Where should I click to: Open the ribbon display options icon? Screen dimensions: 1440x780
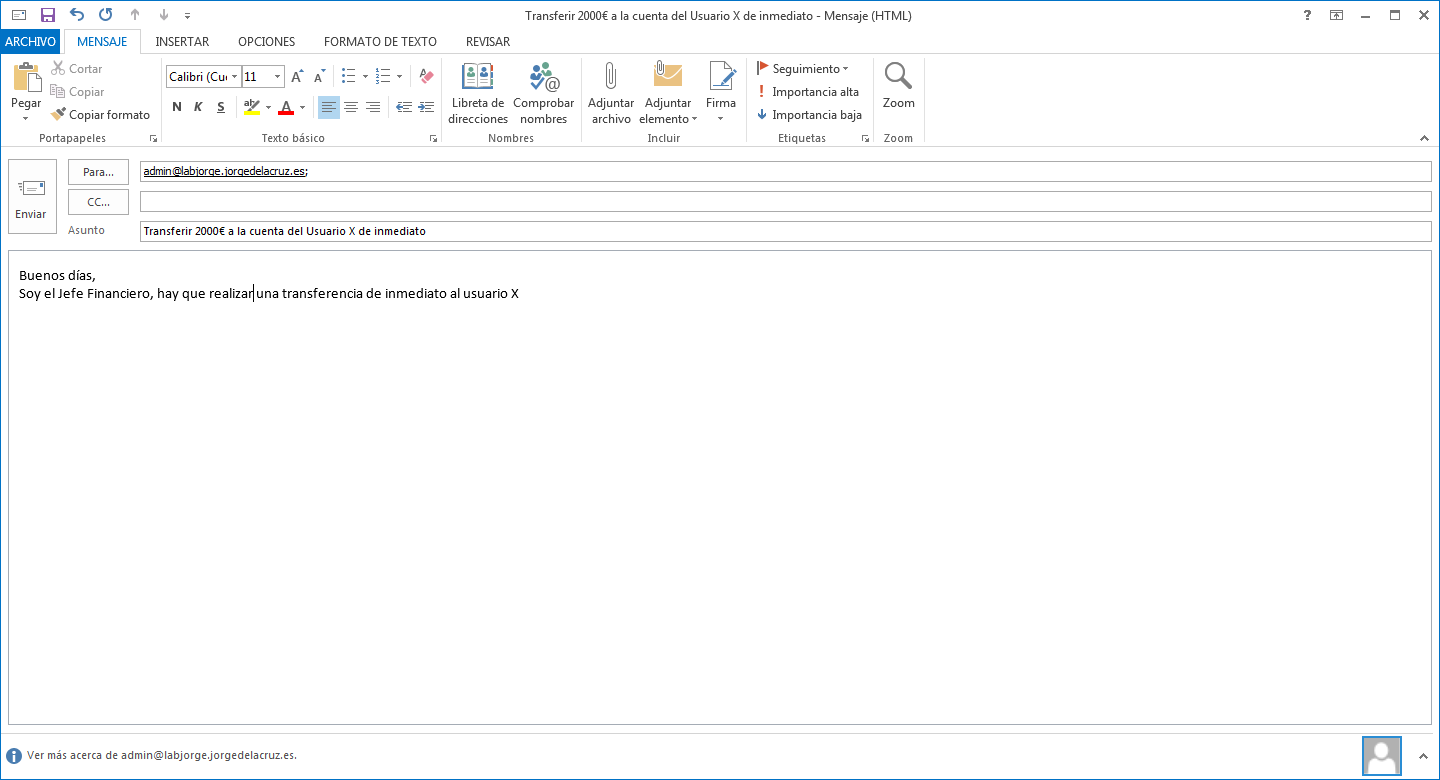[1336, 15]
